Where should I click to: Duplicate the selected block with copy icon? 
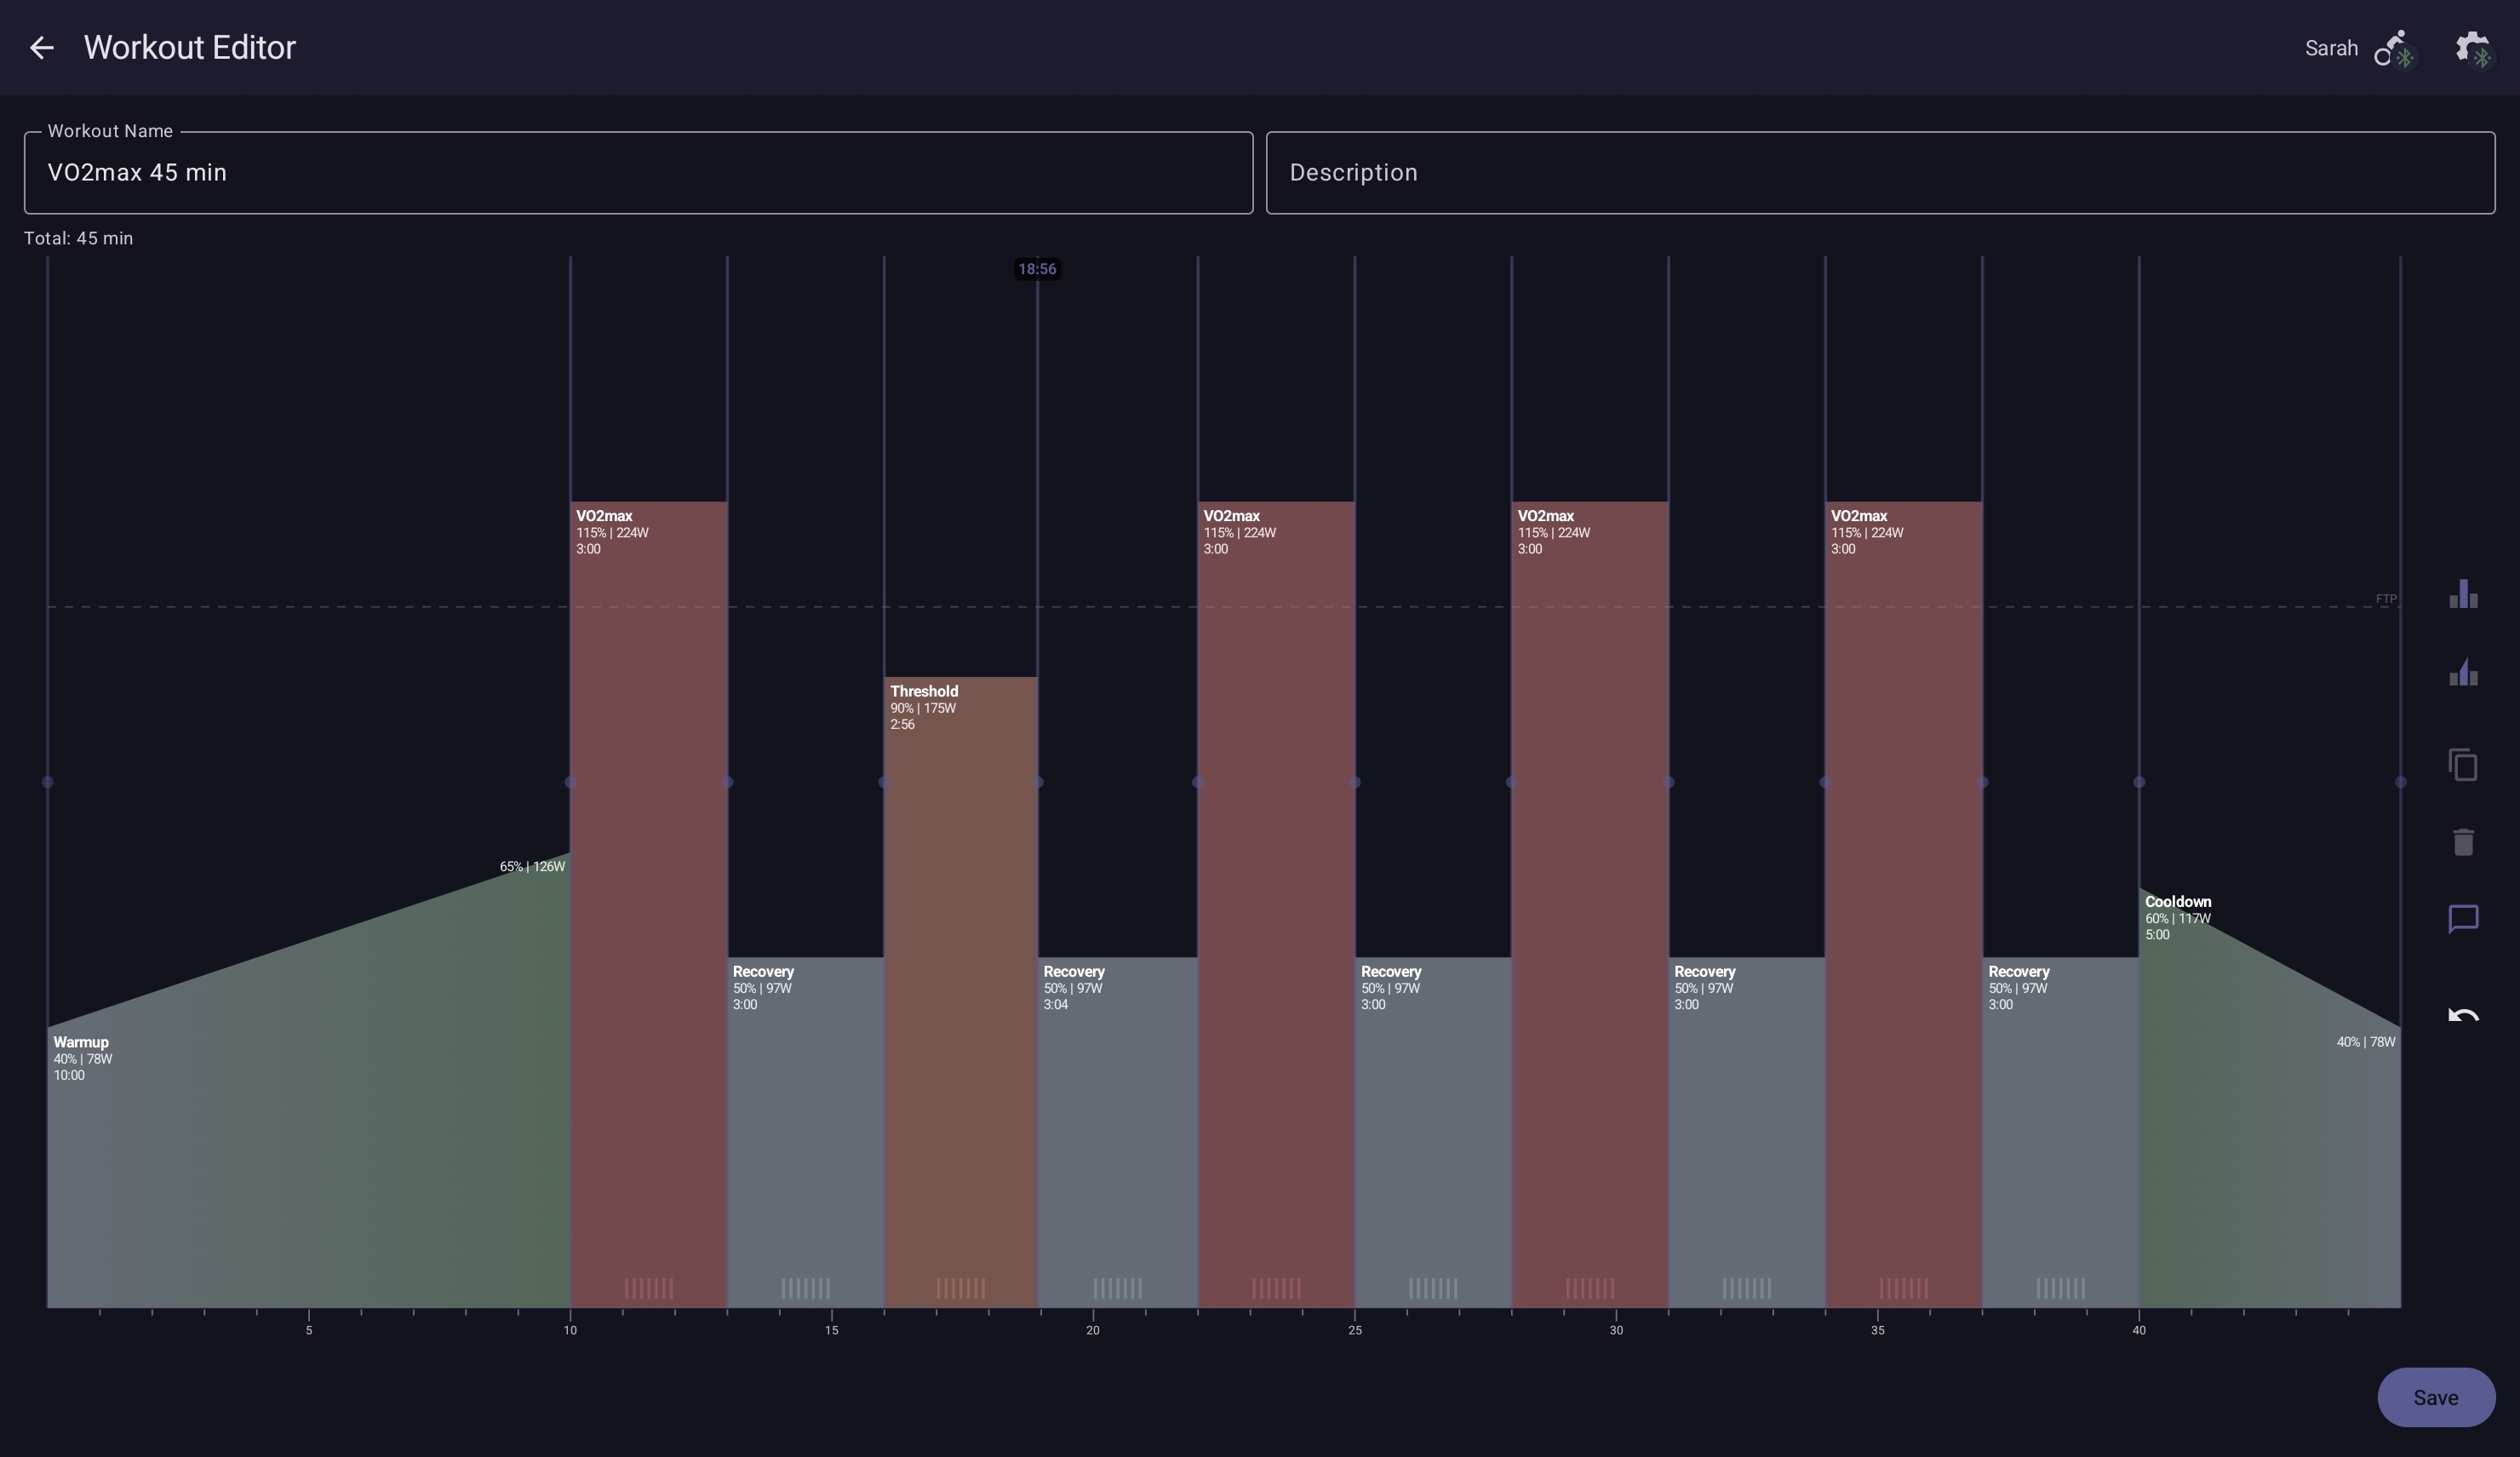[x=2463, y=765]
